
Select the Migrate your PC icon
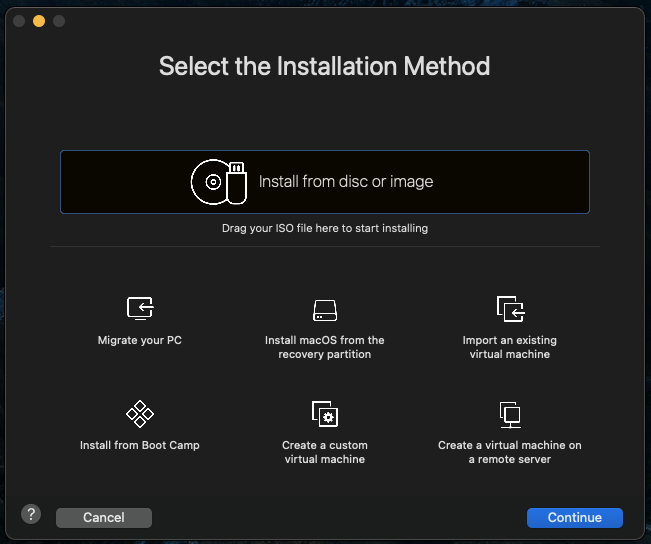140,308
